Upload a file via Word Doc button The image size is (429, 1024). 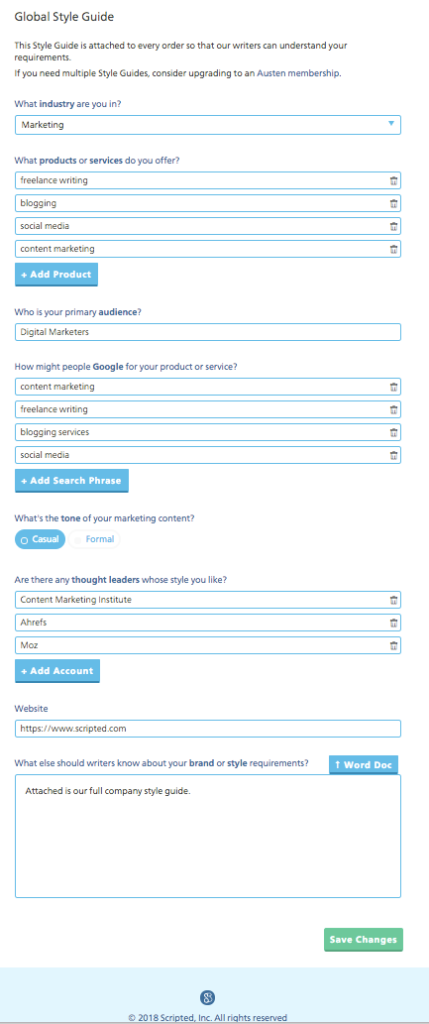pyautogui.click(x=364, y=765)
